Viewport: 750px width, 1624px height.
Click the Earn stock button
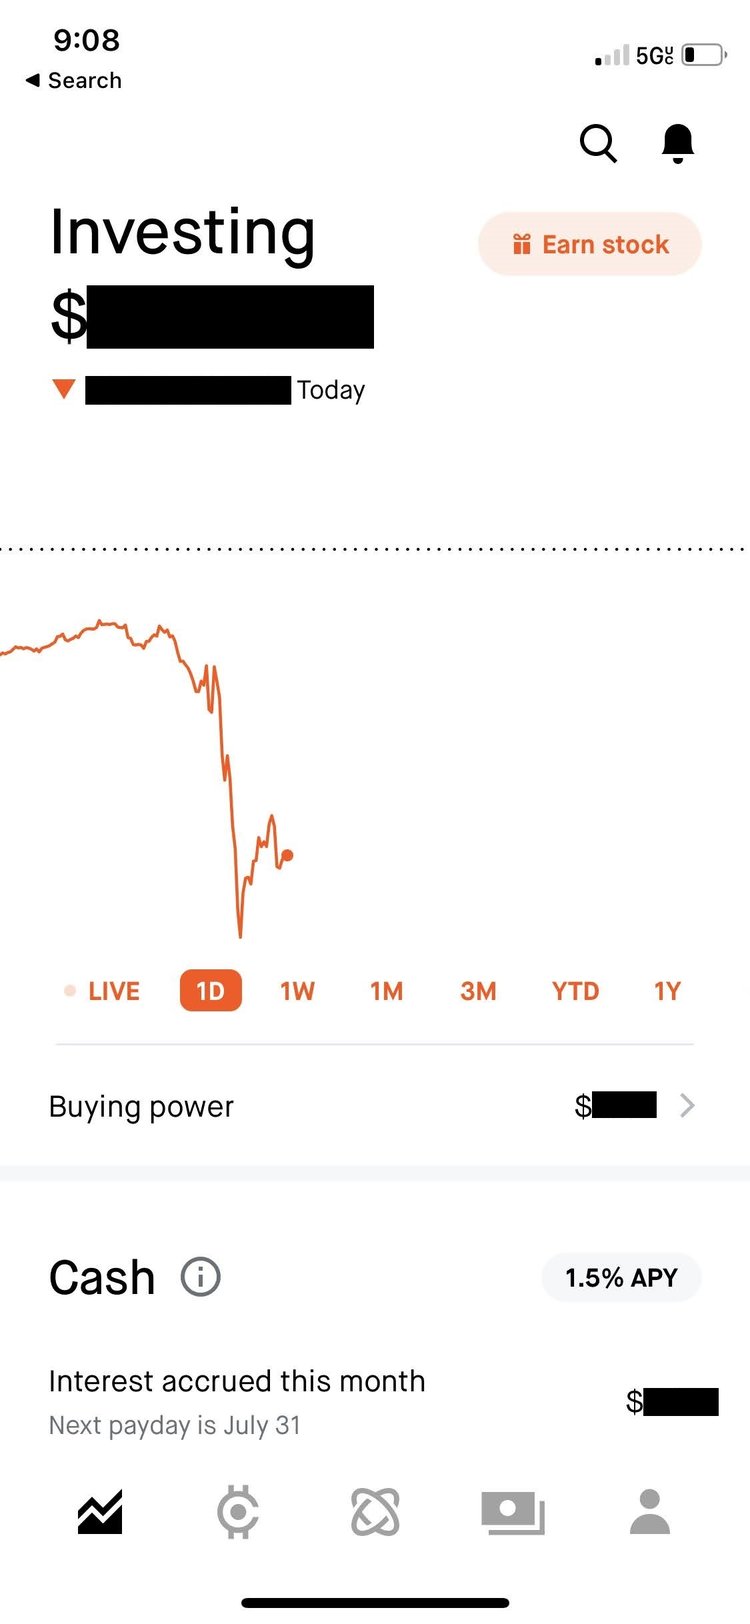click(x=589, y=243)
